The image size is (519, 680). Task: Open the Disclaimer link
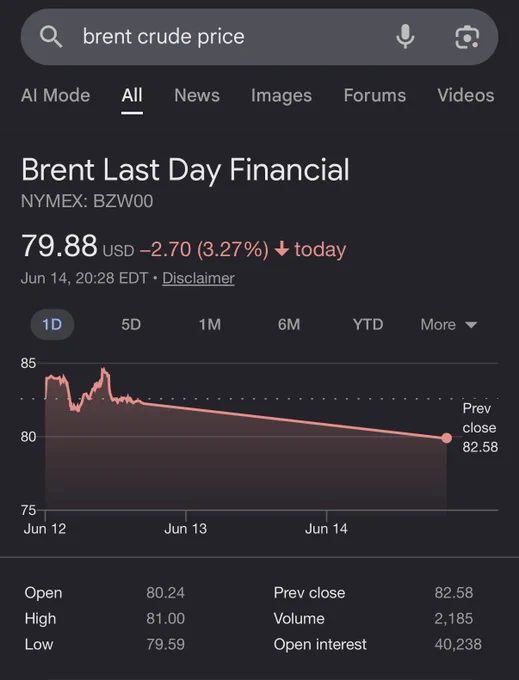coord(198,278)
